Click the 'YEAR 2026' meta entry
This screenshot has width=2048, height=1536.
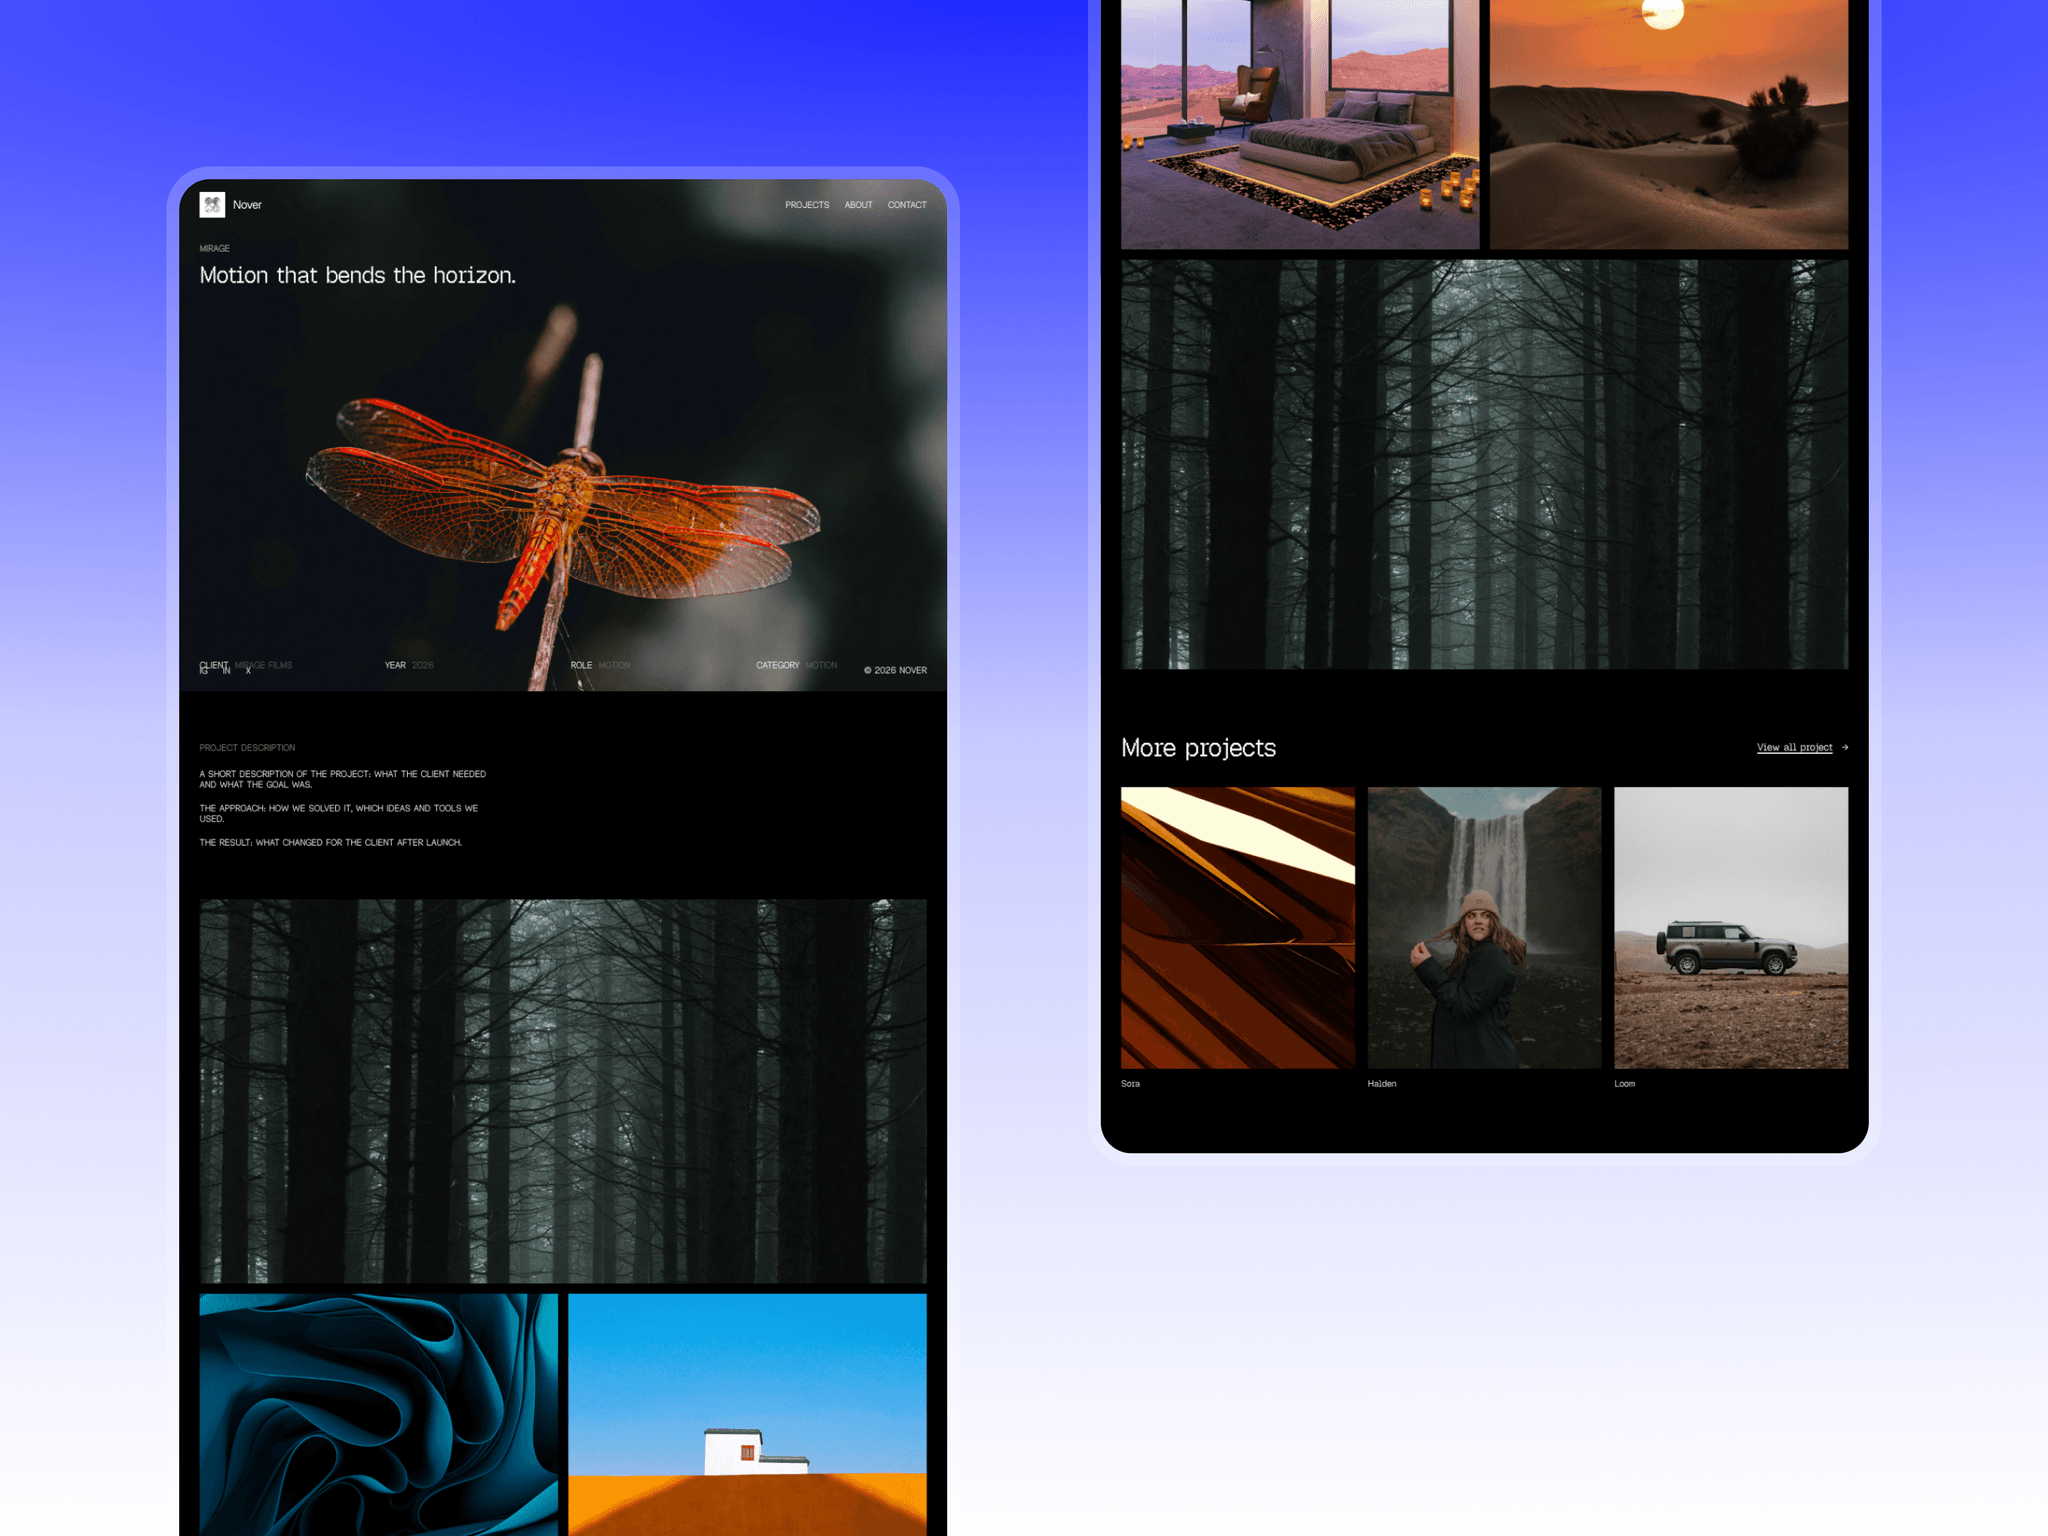click(409, 665)
